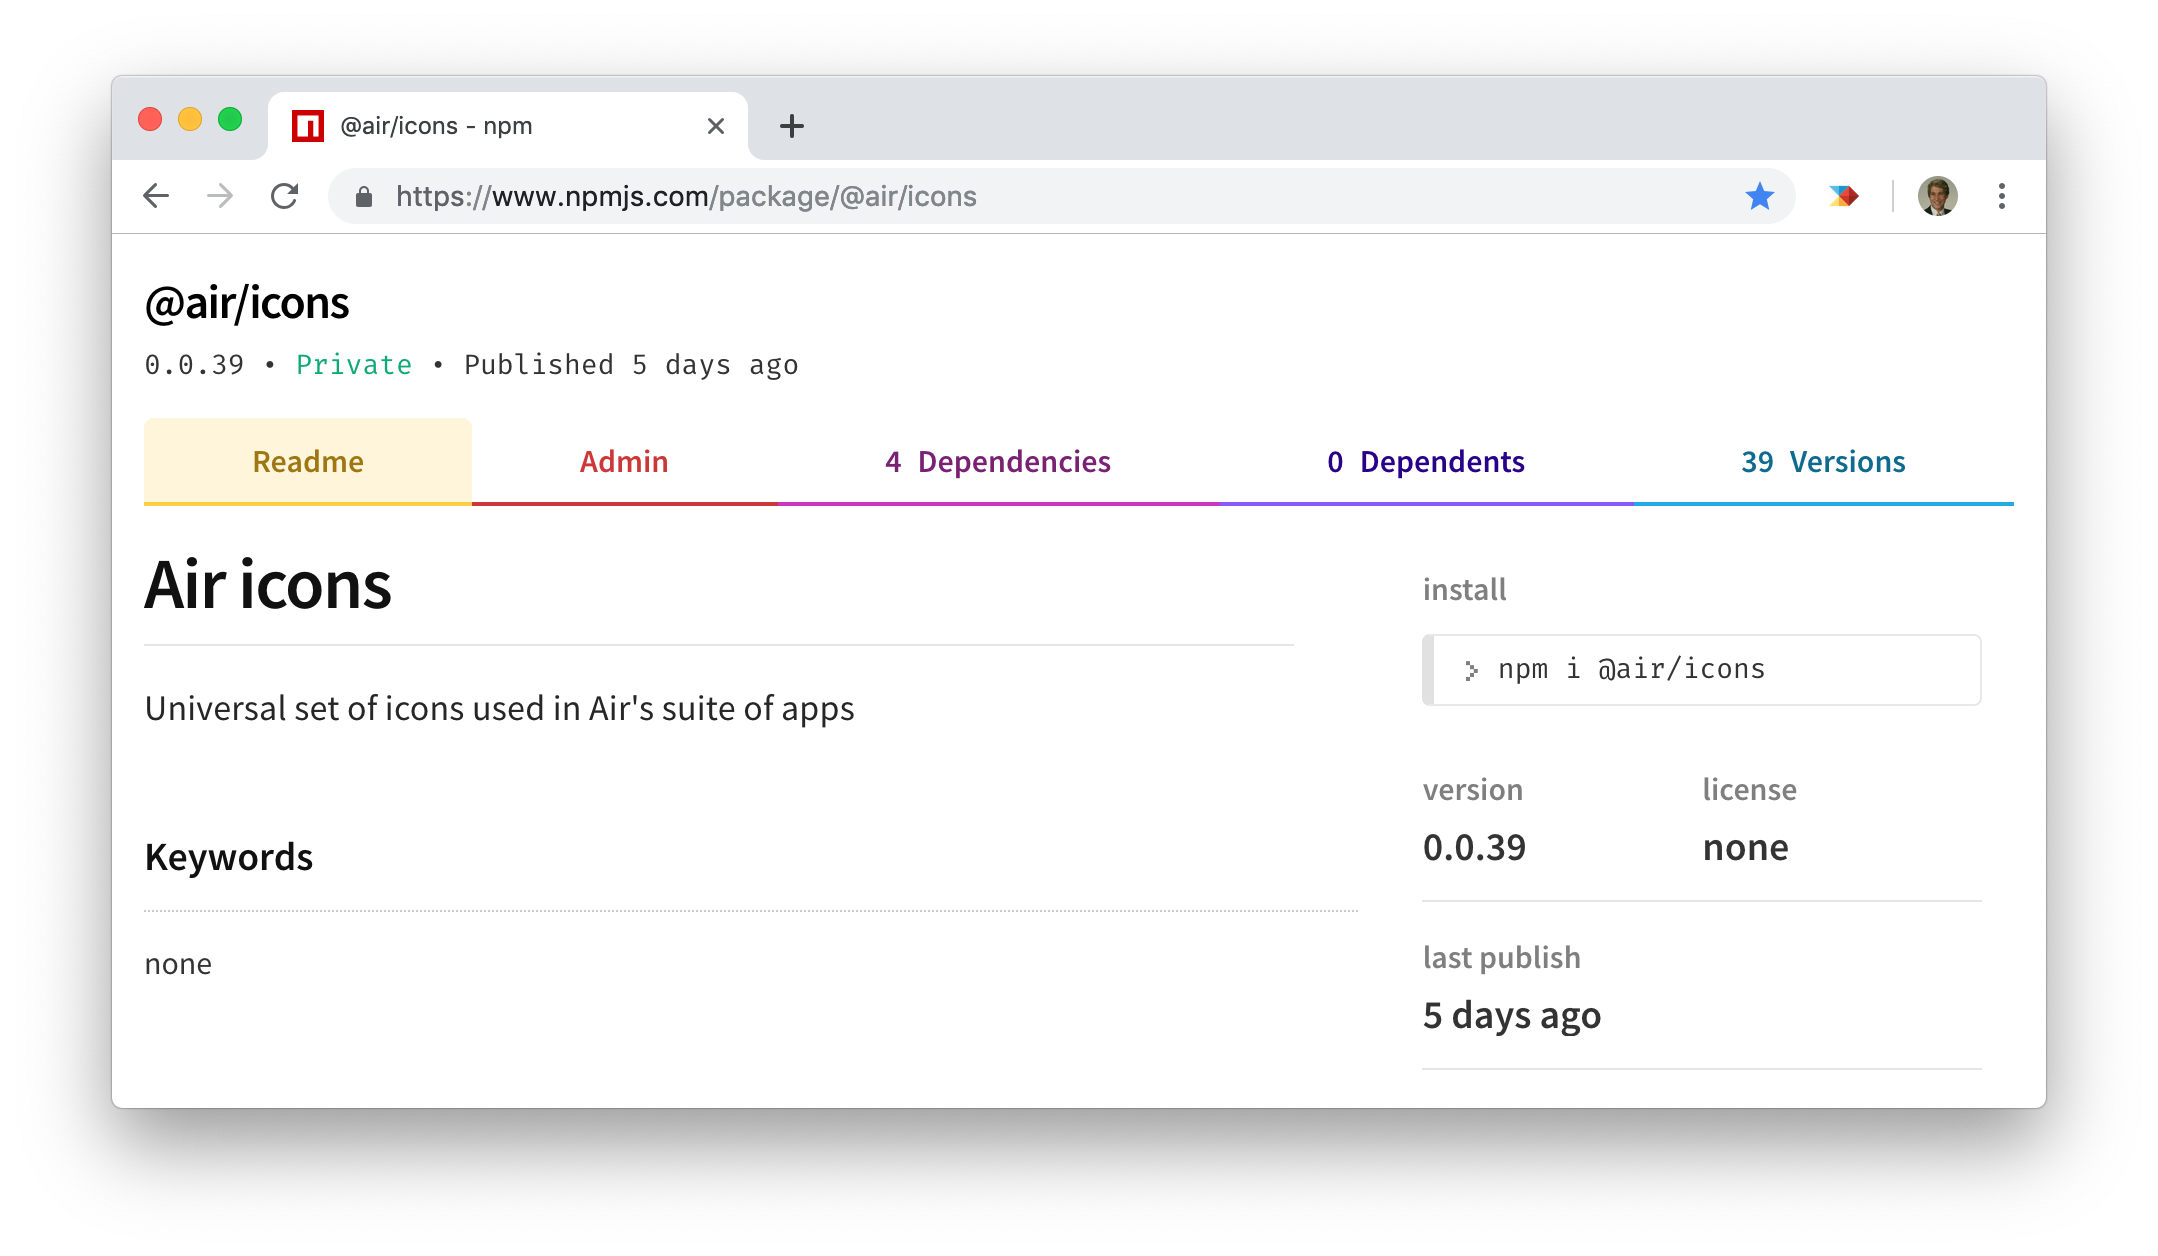Click the license label
Viewport: 2158px width, 1256px height.
[1749, 790]
